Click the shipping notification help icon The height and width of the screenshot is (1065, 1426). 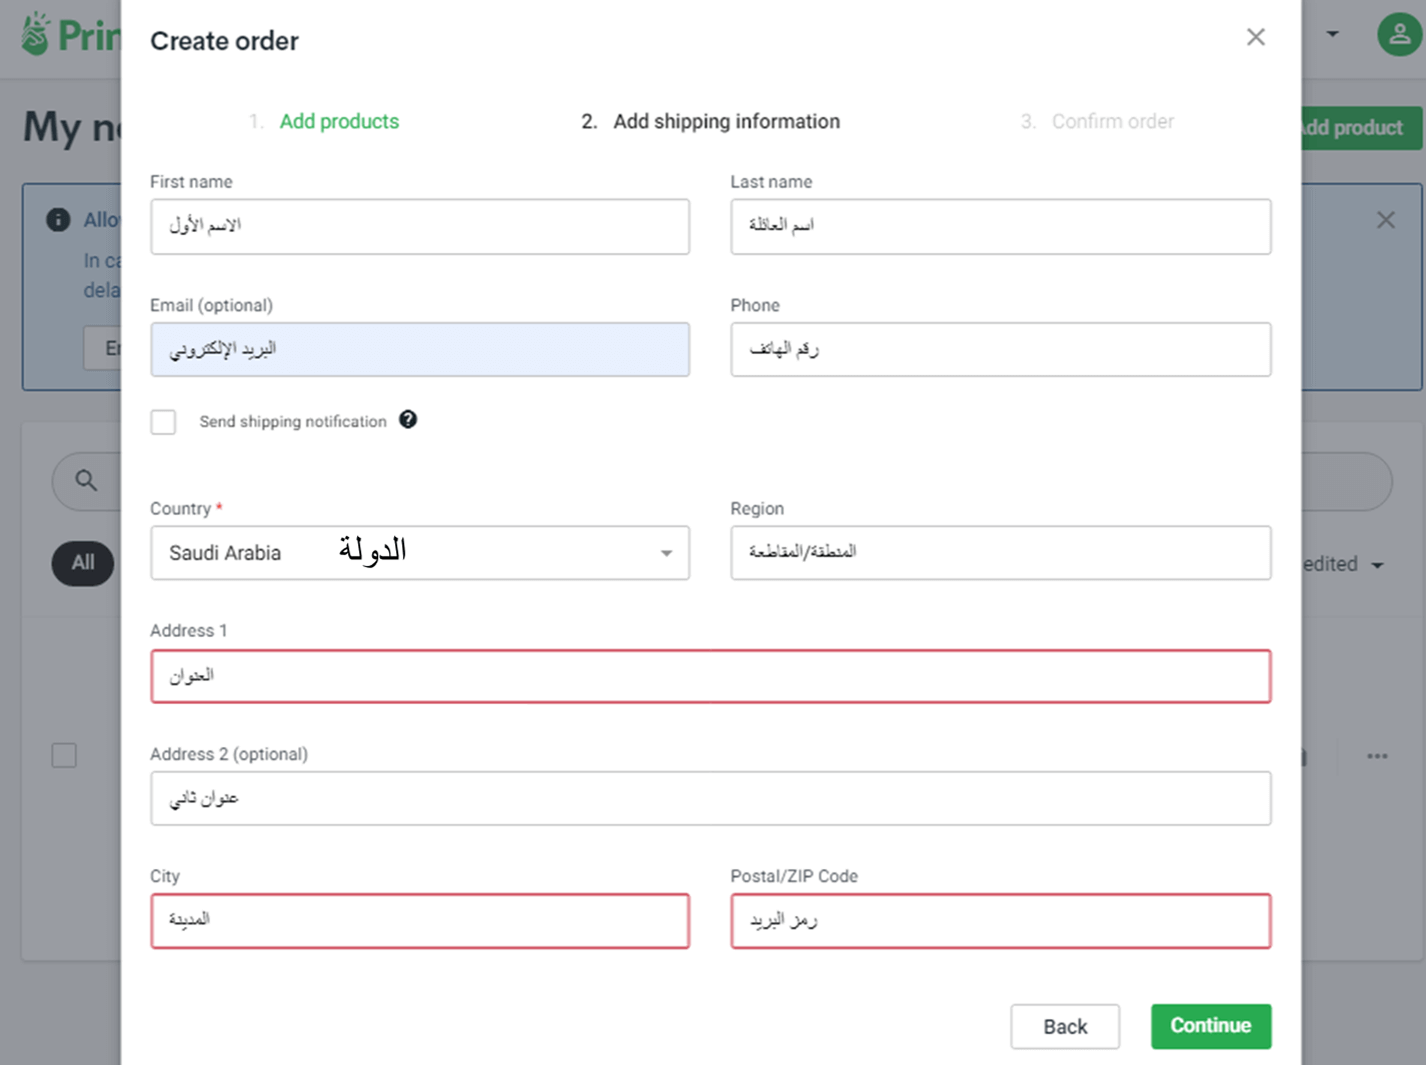click(x=408, y=420)
